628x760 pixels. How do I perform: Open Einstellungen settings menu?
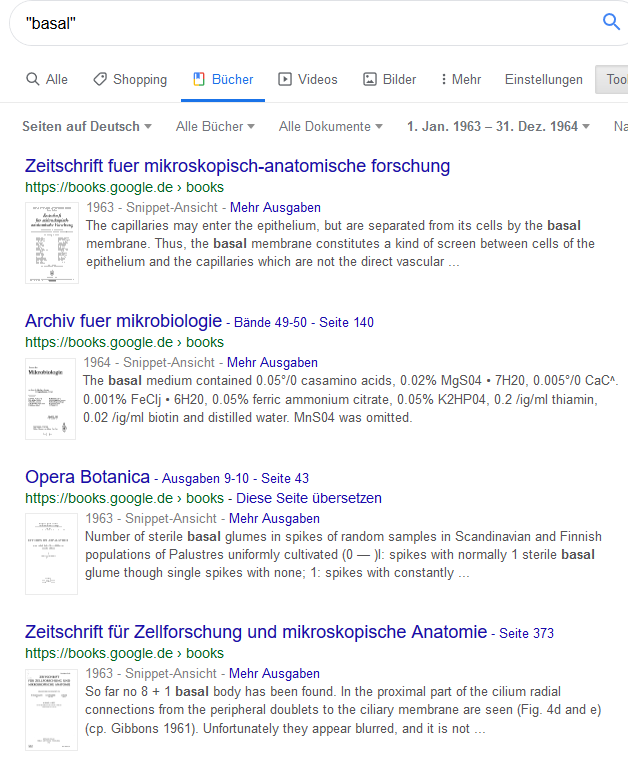pyautogui.click(x=543, y=79)
